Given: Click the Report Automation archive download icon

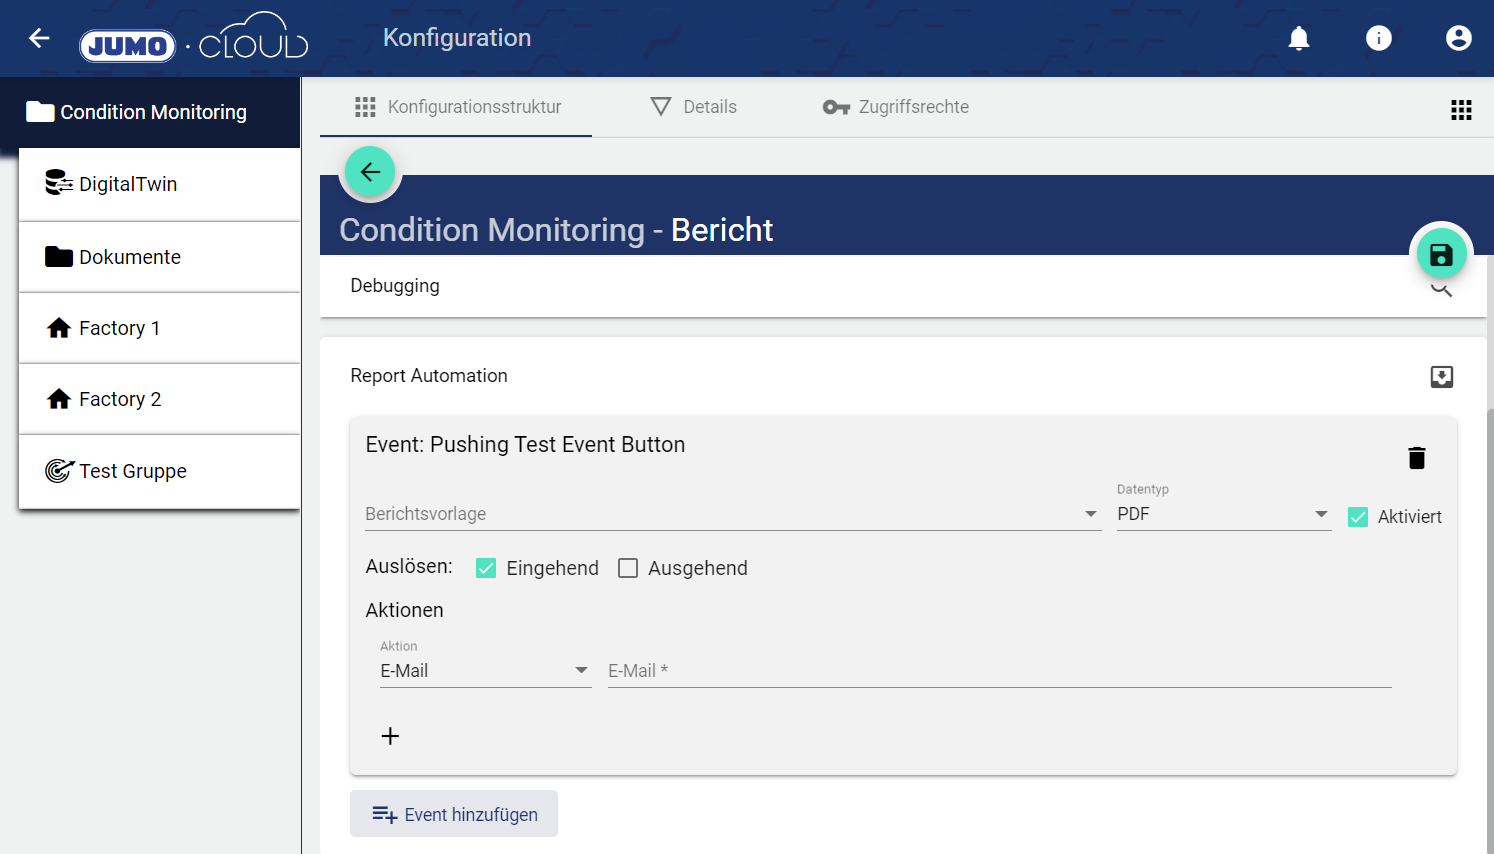Looking at the screenshot, I should coord(1441,377).
